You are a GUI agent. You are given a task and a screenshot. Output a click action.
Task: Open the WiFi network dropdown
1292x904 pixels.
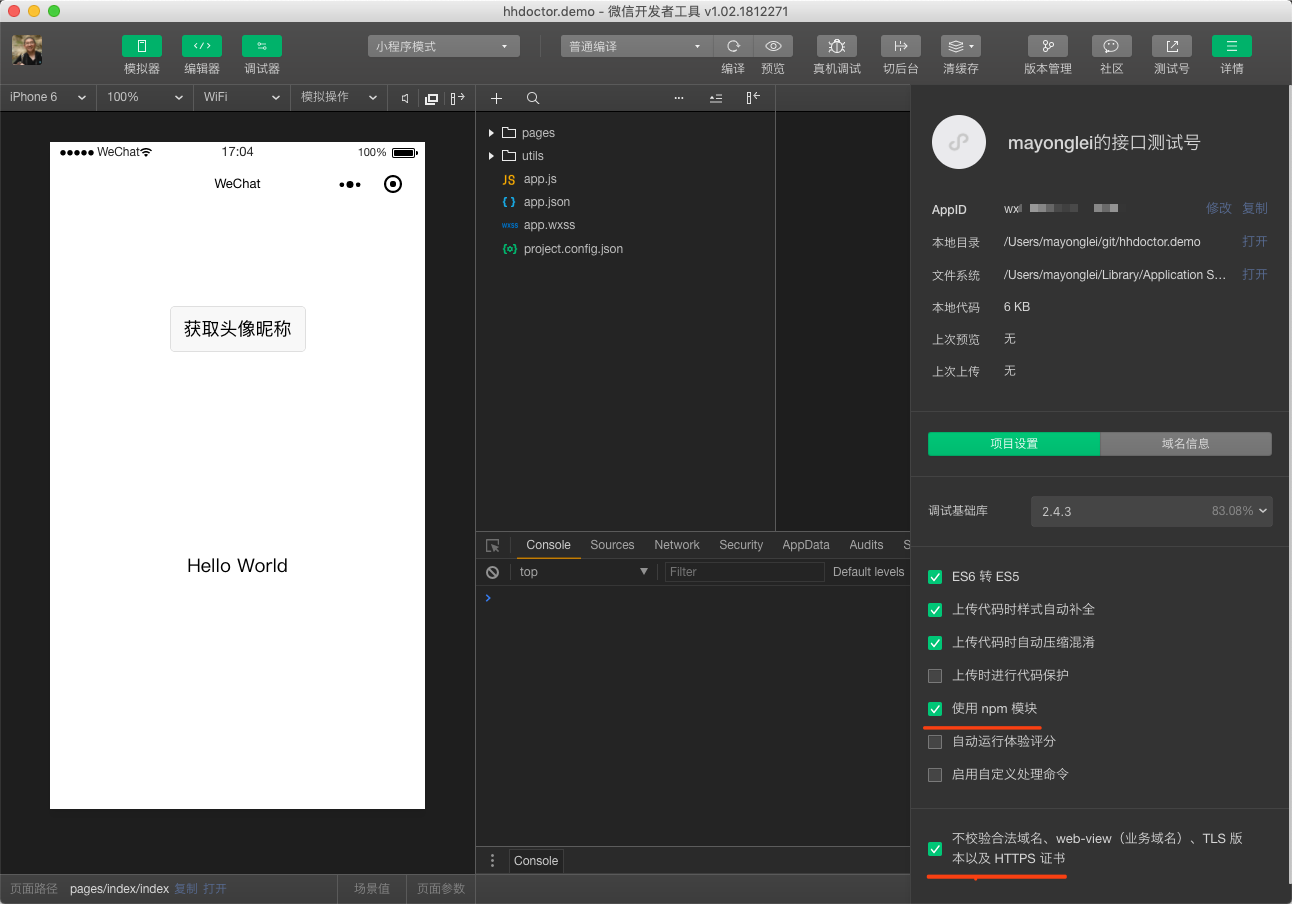tap(243, 97)
